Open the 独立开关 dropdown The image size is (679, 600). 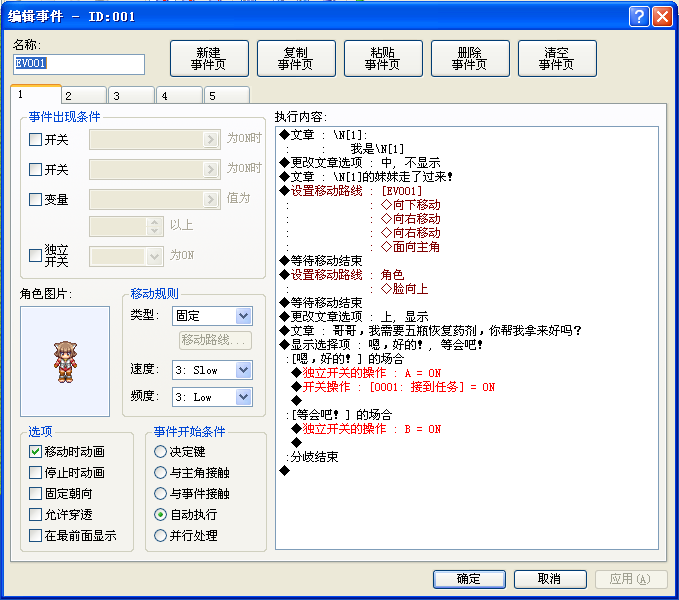126,256
